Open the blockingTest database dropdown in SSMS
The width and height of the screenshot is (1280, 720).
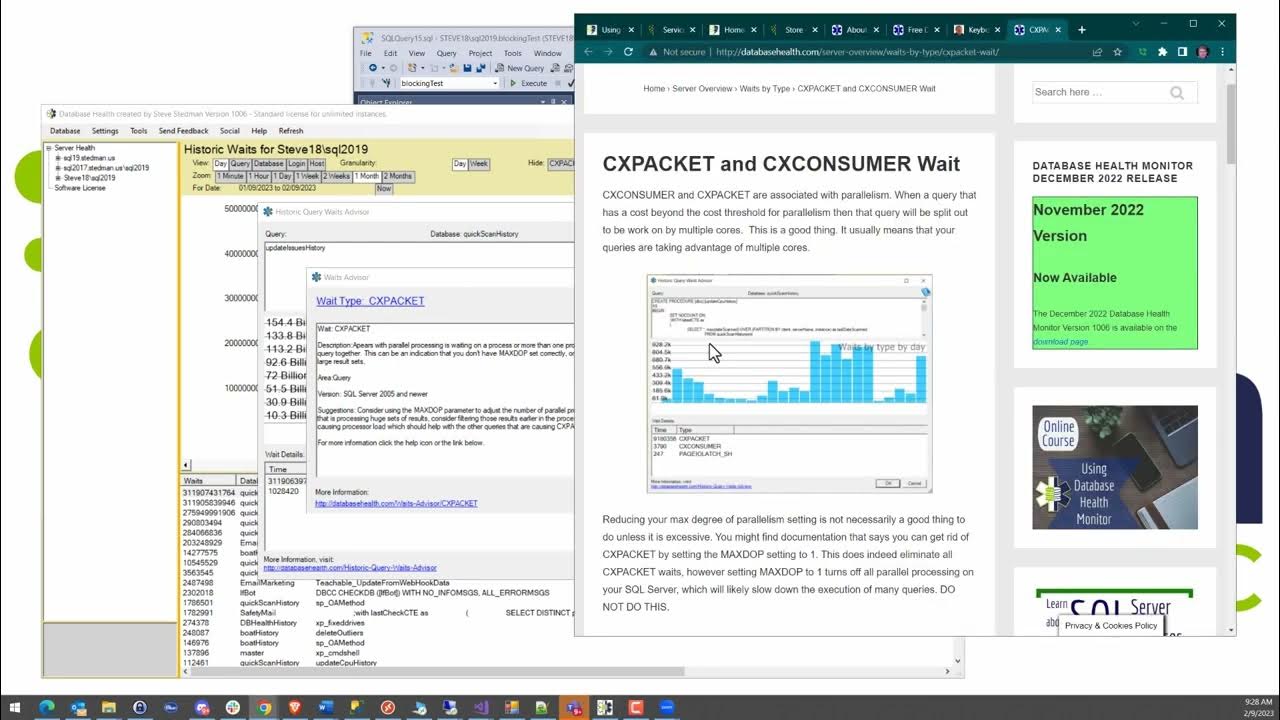click(494, 83)
